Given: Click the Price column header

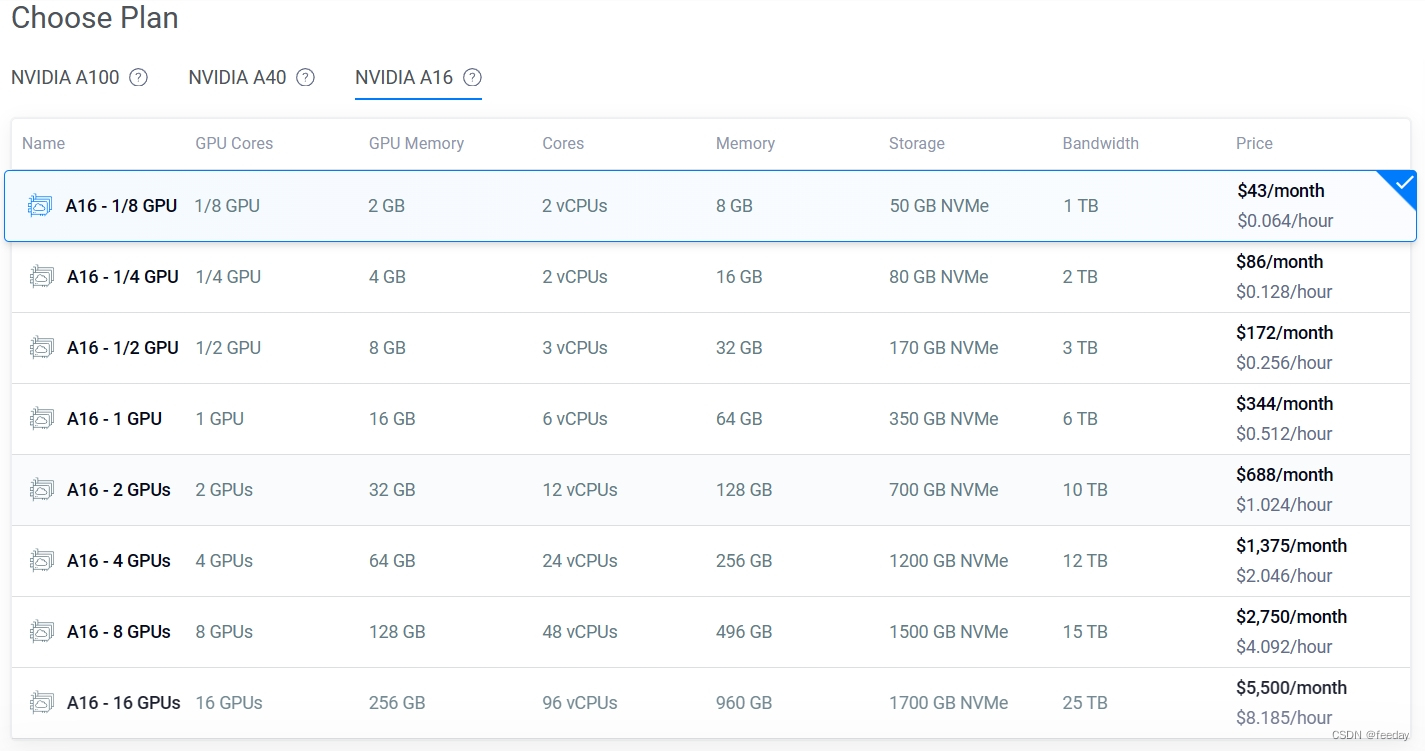Looking at the screenshot, I should [x=1254, y=143].
